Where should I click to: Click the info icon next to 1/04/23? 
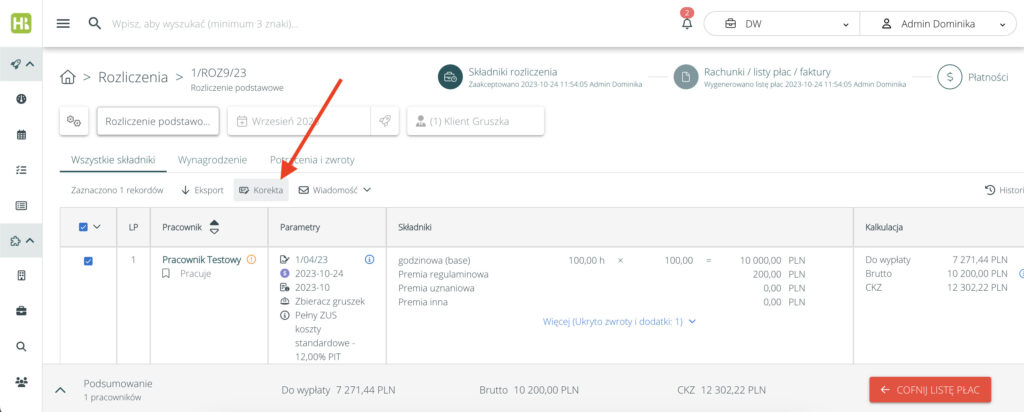pyautogui.click(x=369, y=260)
